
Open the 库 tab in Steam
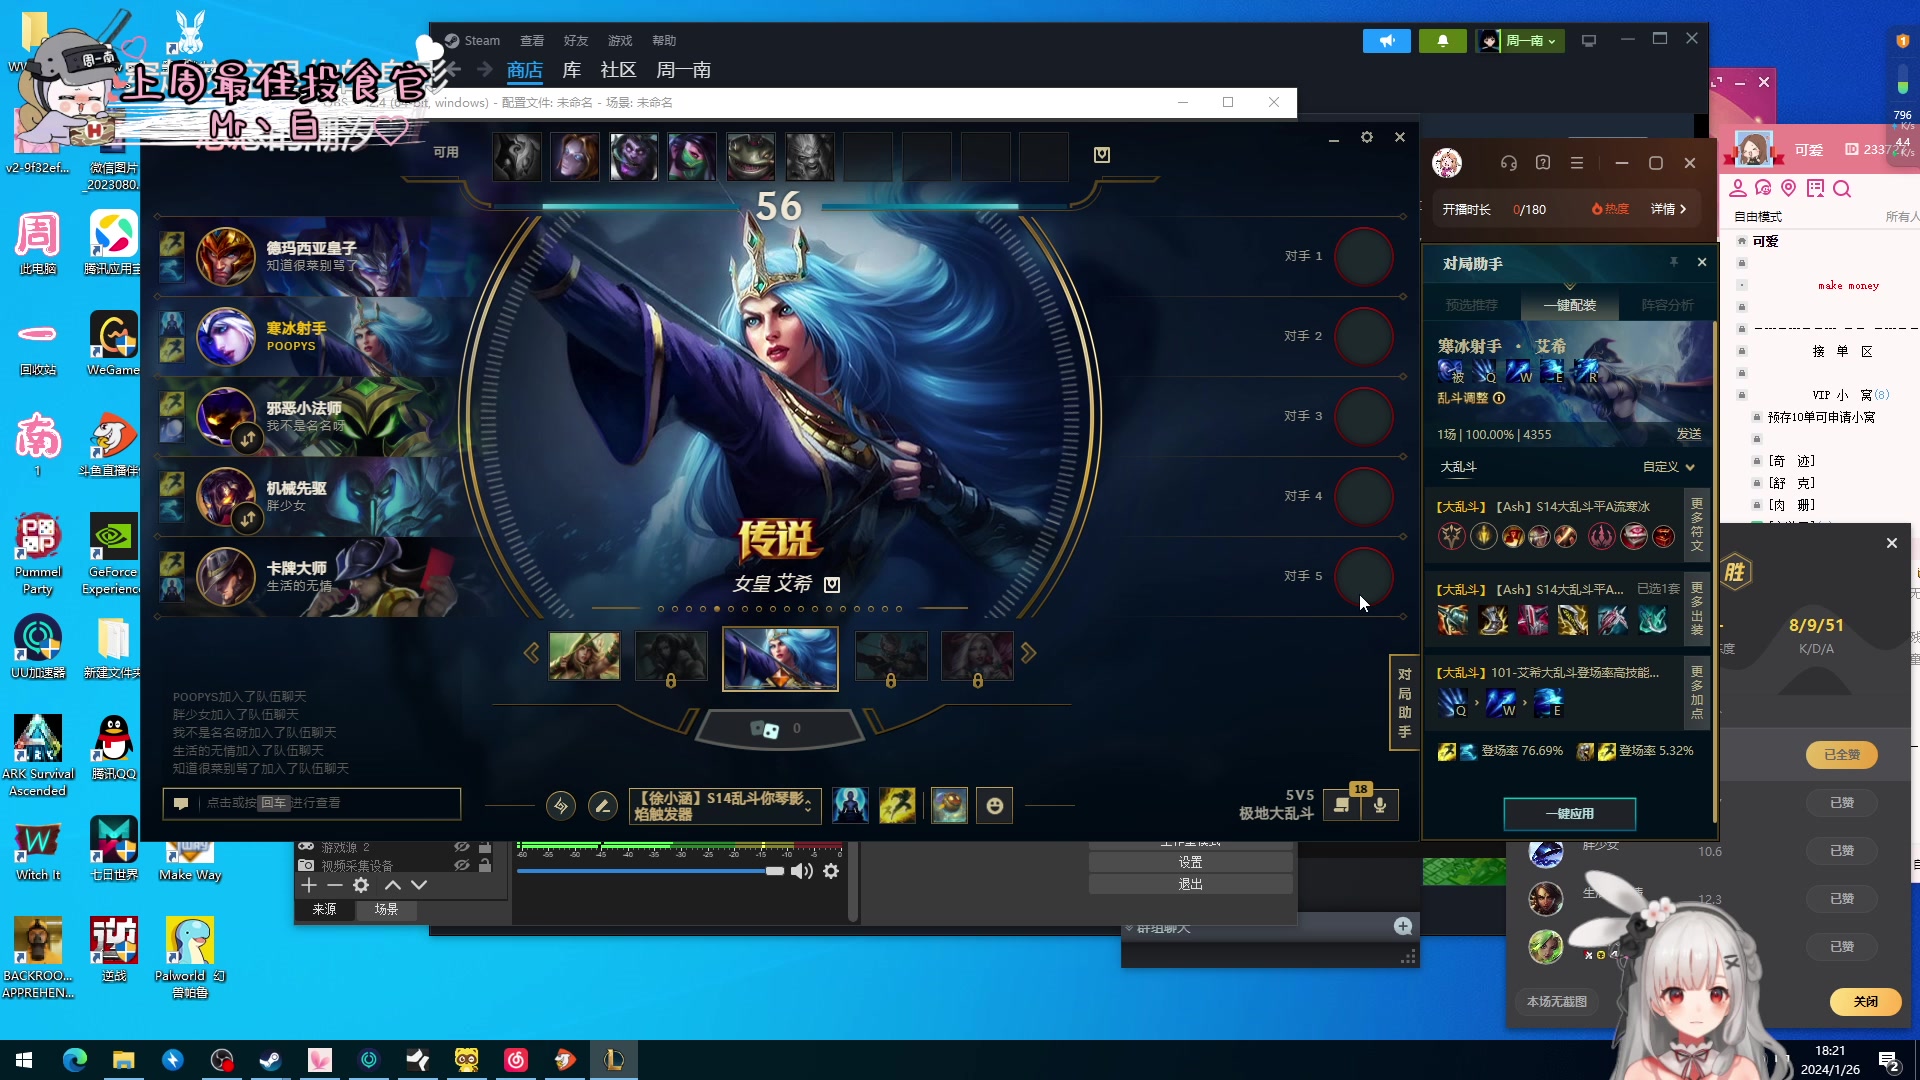(572, 70)
